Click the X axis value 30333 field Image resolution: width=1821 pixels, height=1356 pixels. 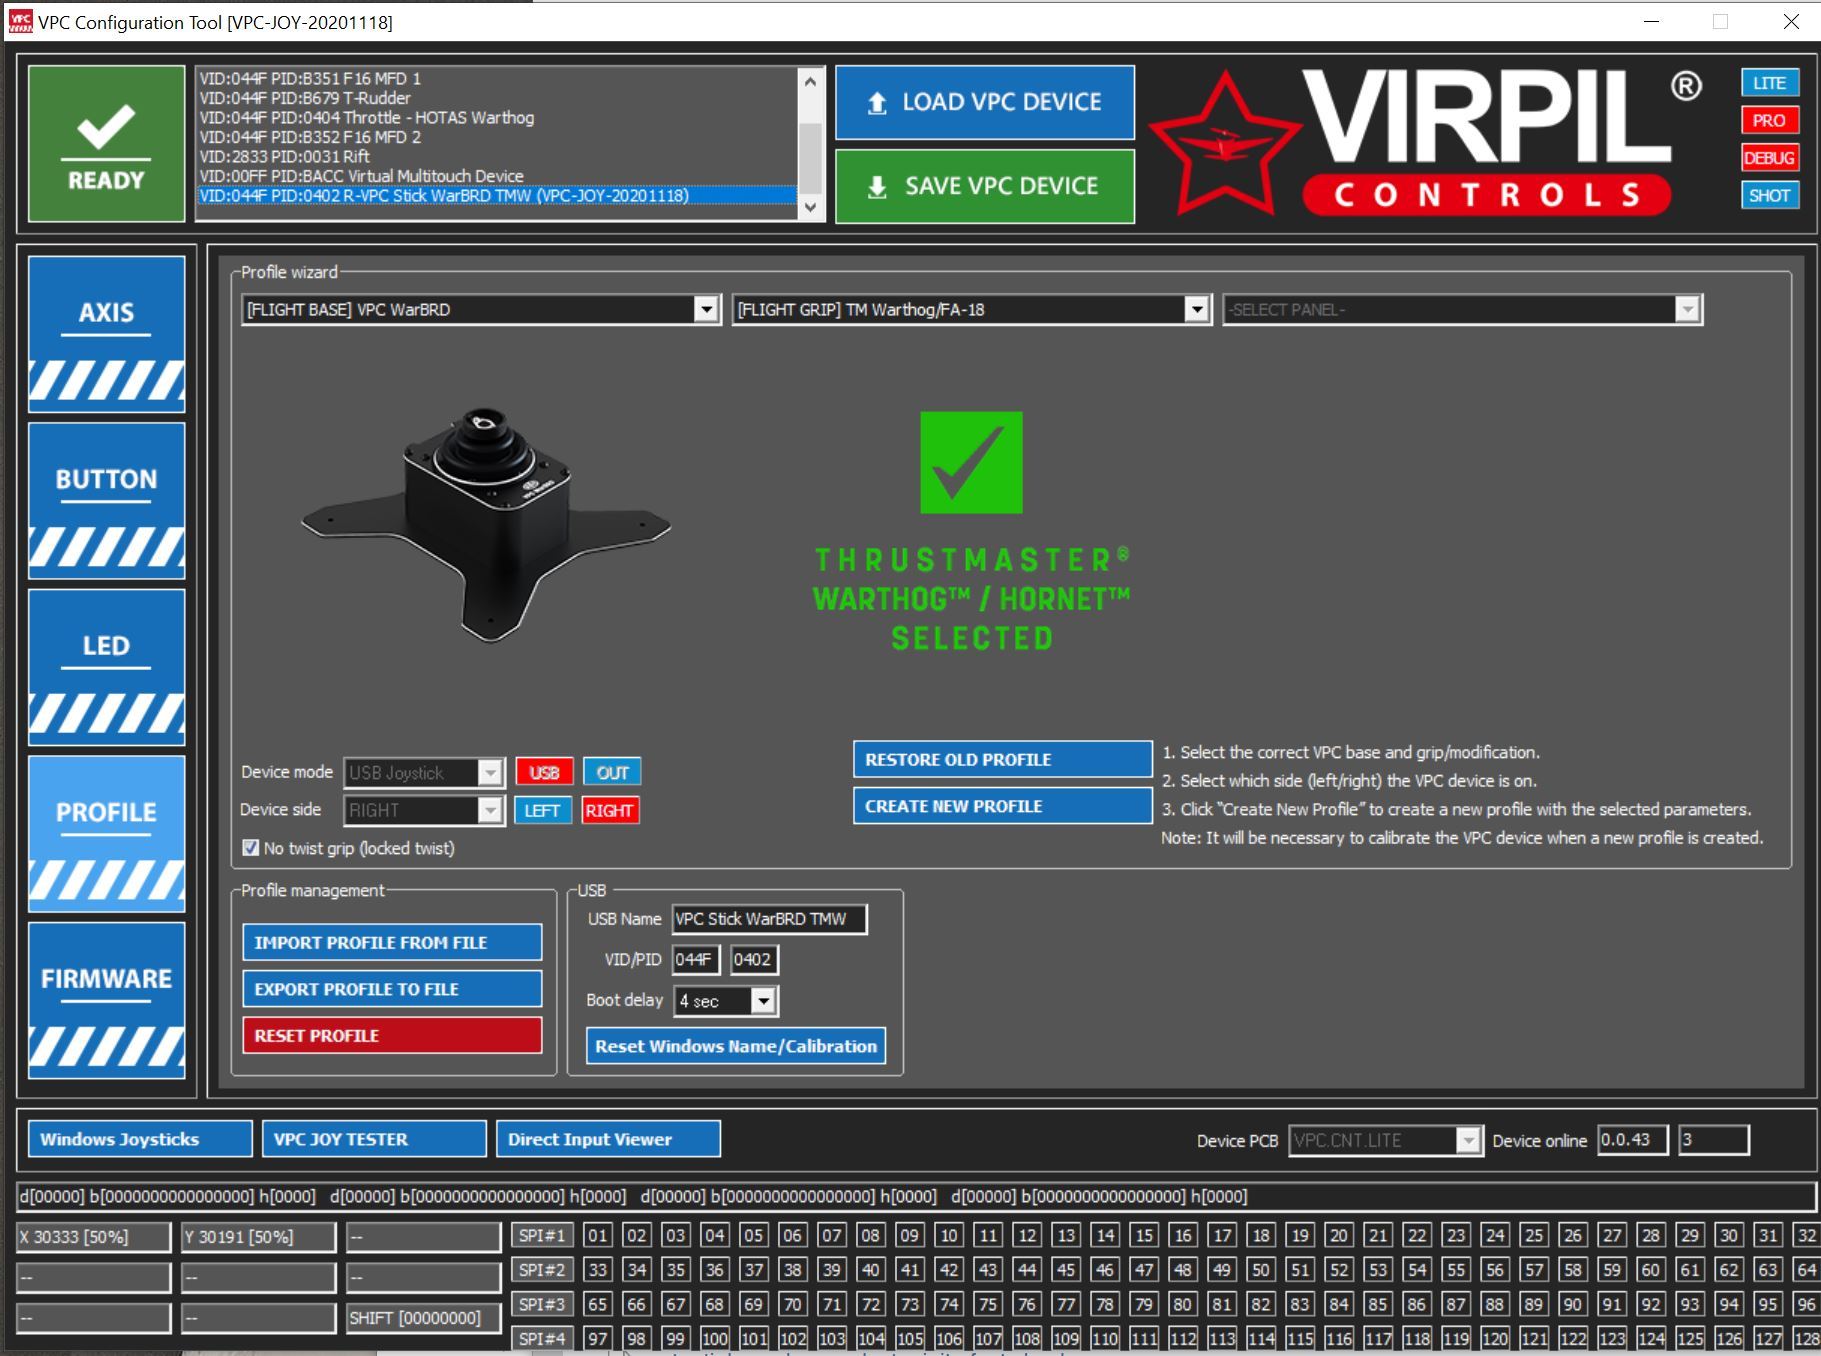coord(94,1237)
